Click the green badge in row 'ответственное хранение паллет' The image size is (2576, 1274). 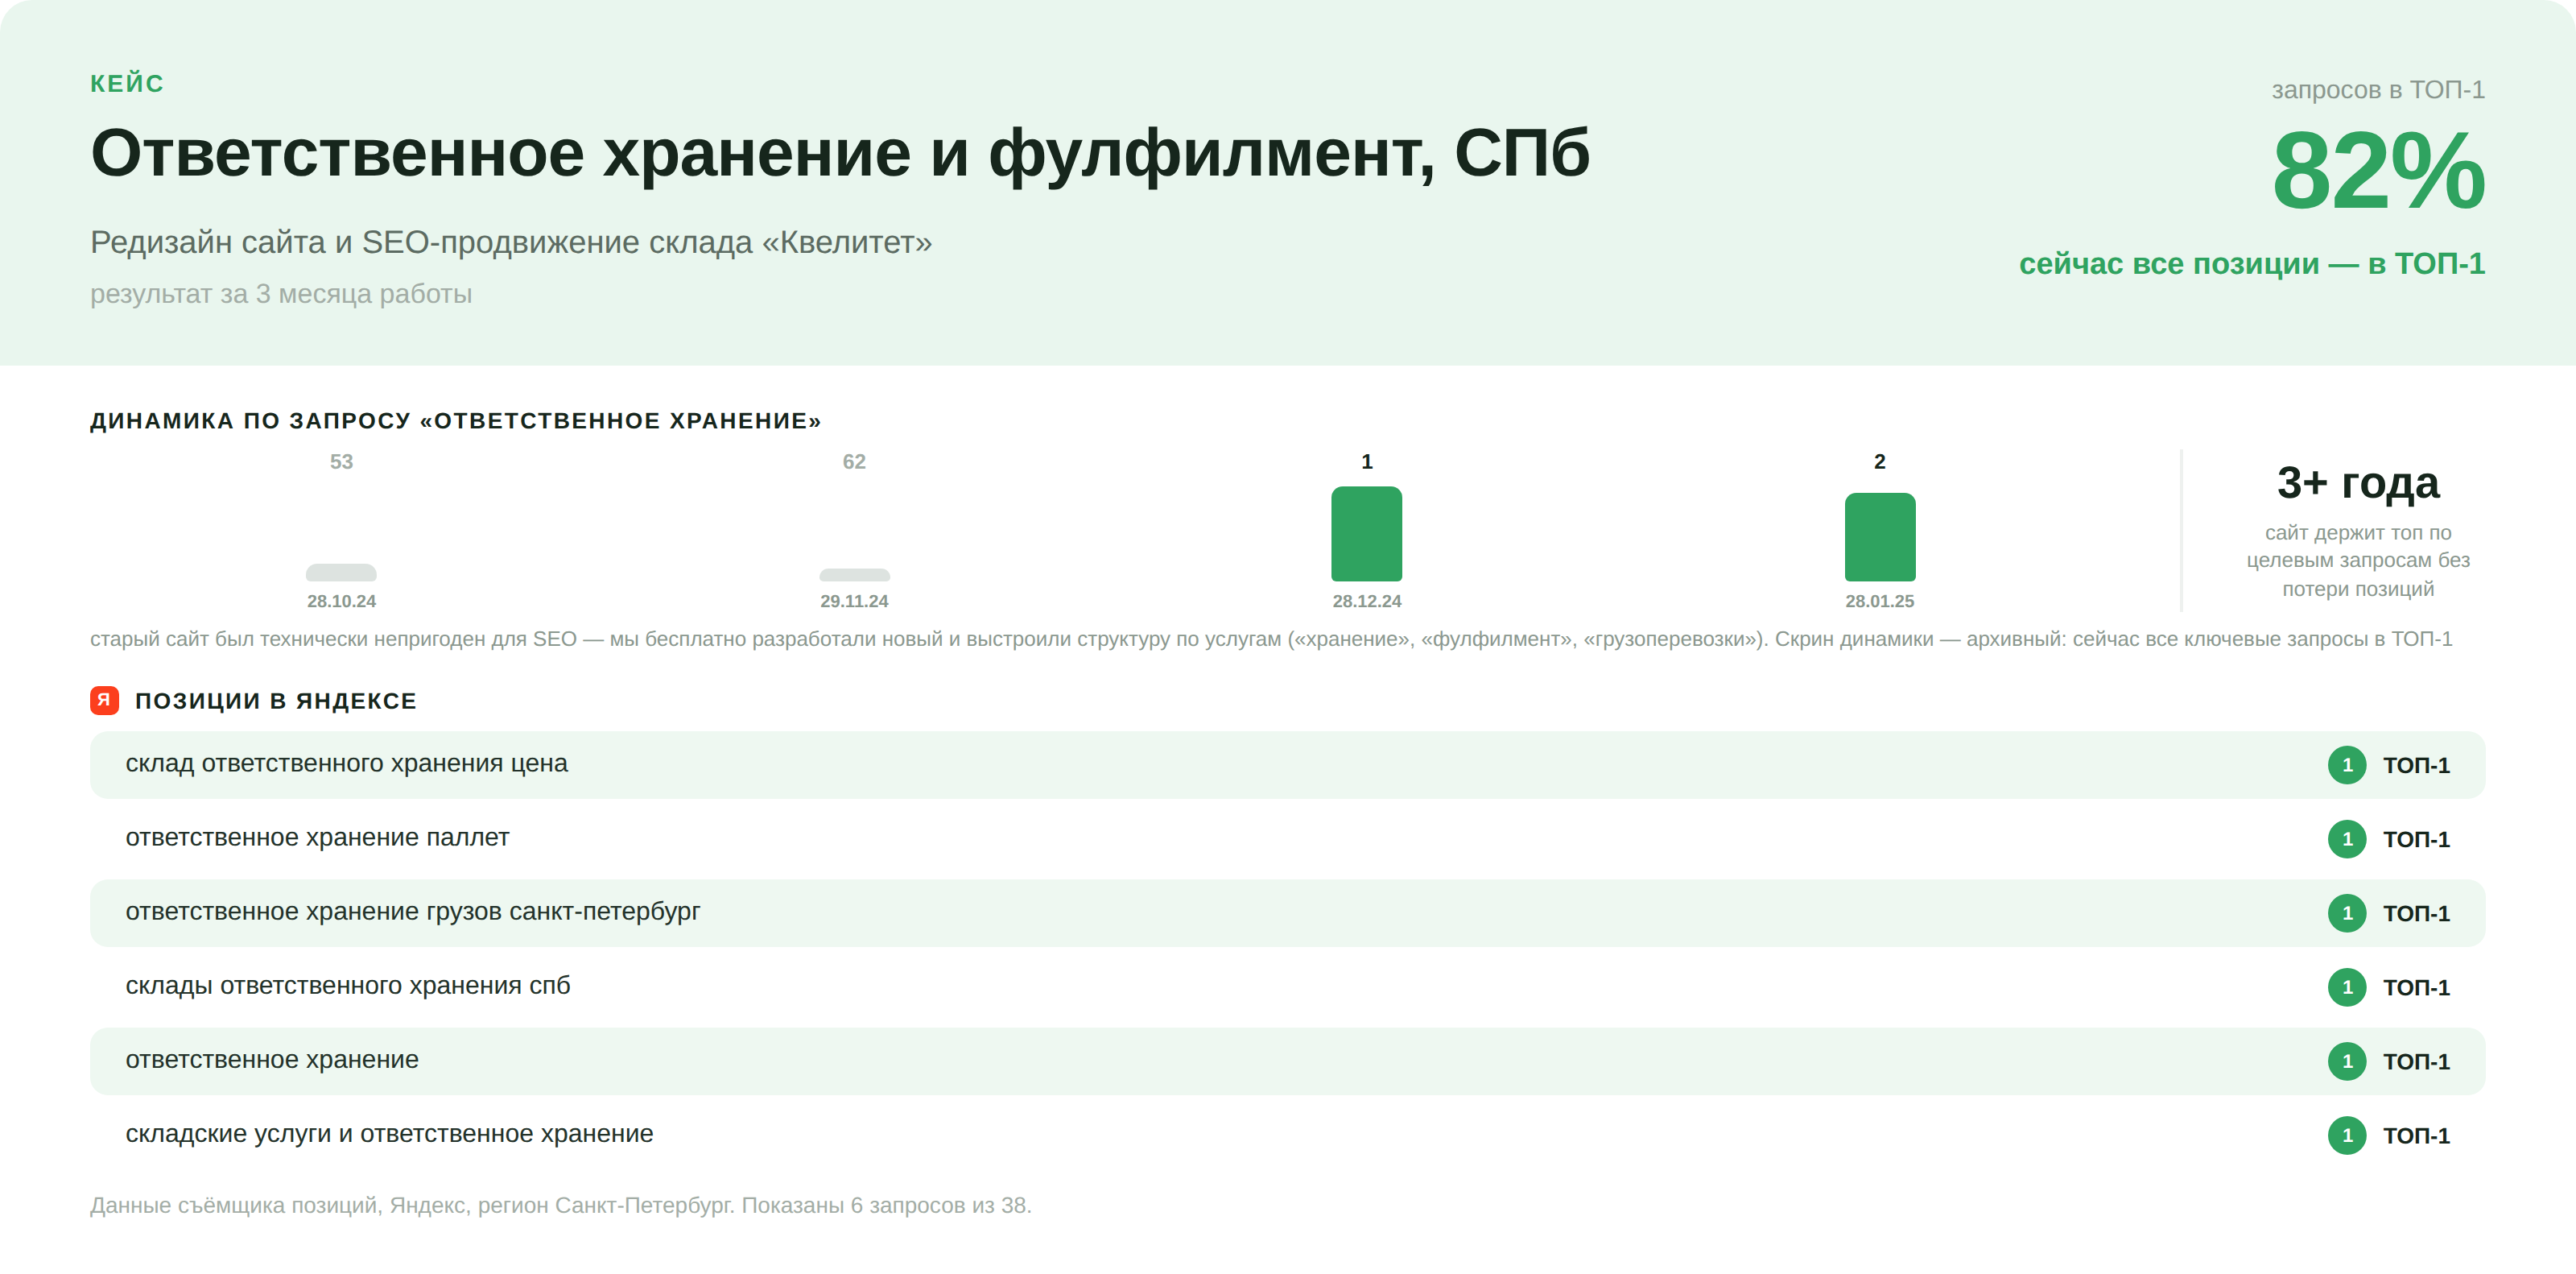(2346, 839)
